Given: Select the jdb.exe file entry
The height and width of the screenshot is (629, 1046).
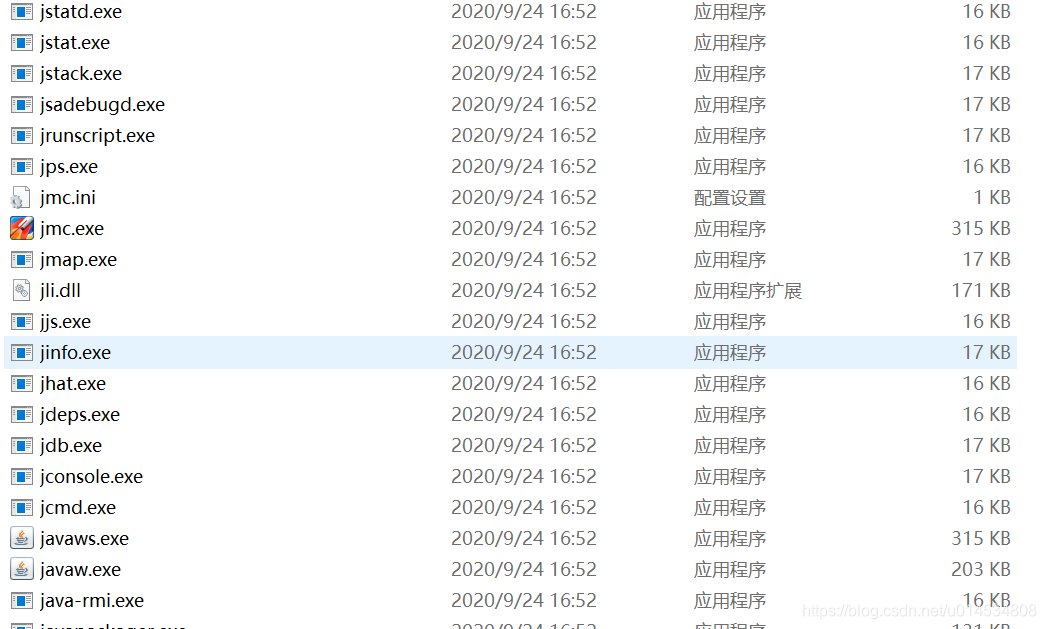Looking at the screenshot, I should (x=510, y=446).
